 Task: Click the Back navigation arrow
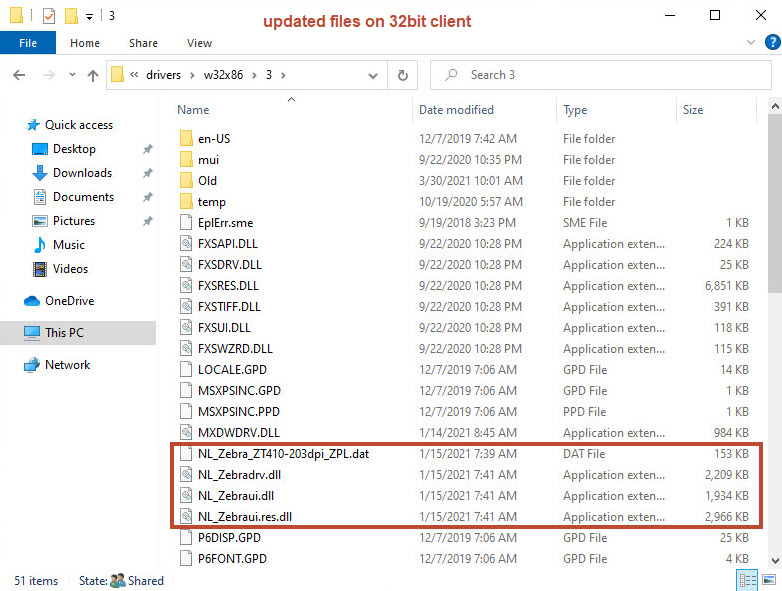coord(19,75)
